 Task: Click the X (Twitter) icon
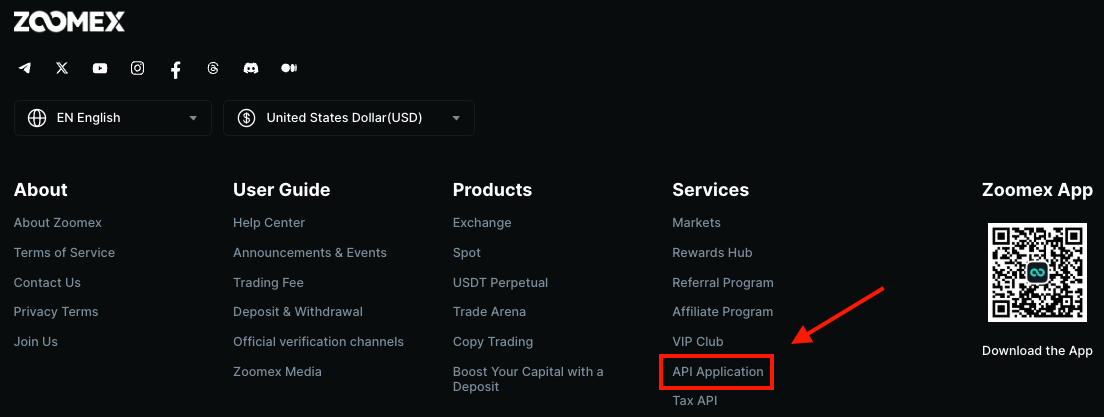click(62, 68)
